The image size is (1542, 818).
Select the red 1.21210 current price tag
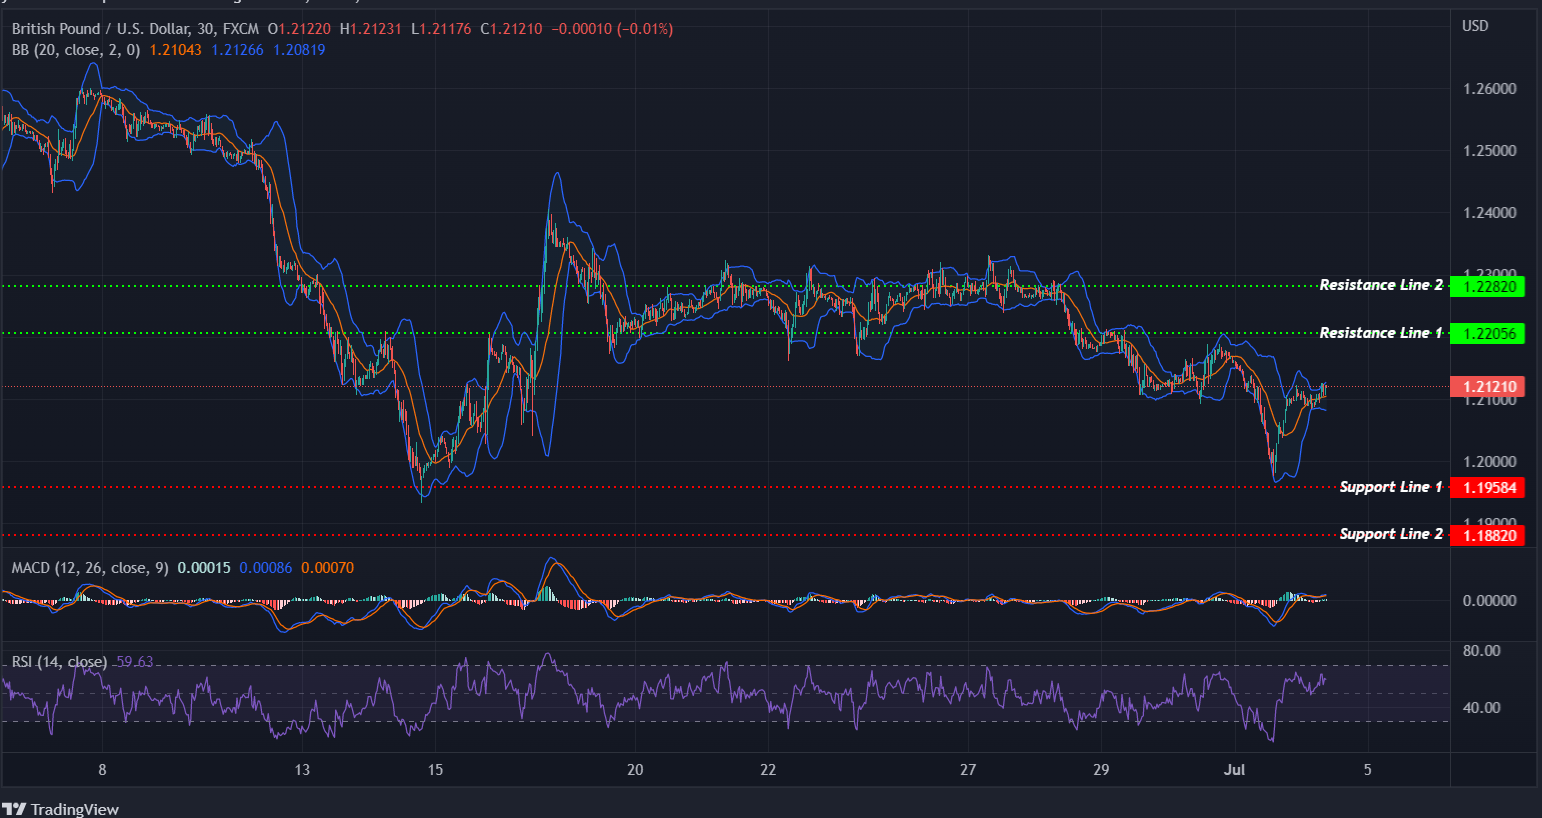(x=1487, y=386)
